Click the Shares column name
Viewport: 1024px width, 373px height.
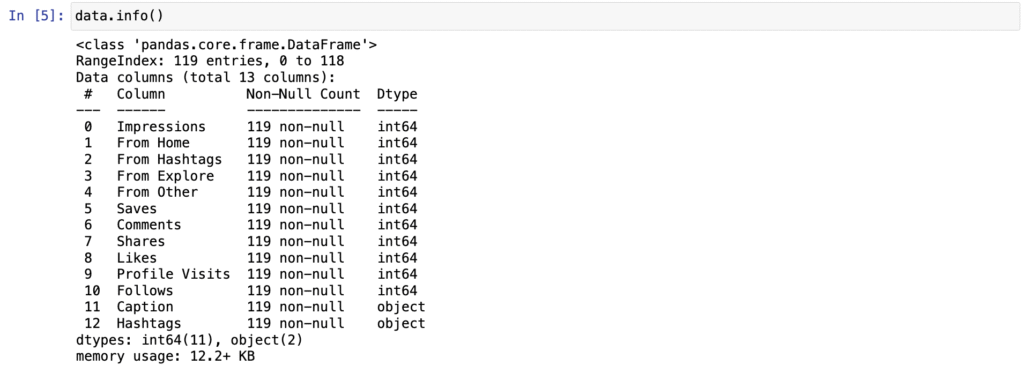141,241
